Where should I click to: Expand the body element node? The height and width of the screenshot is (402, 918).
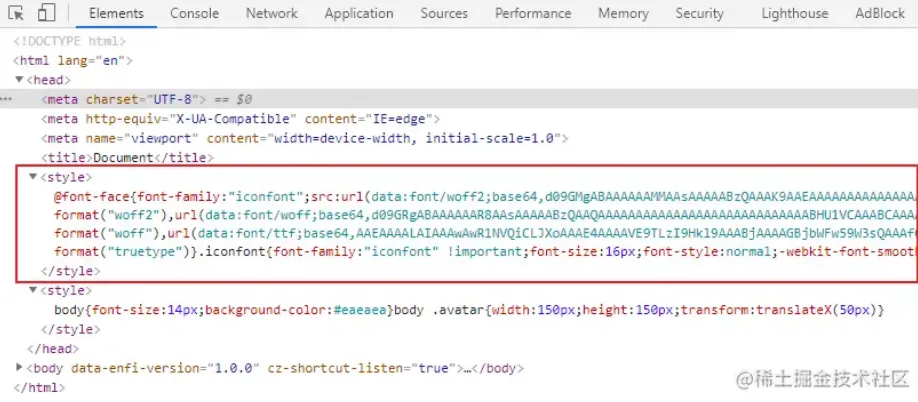[x=19, y=368]
